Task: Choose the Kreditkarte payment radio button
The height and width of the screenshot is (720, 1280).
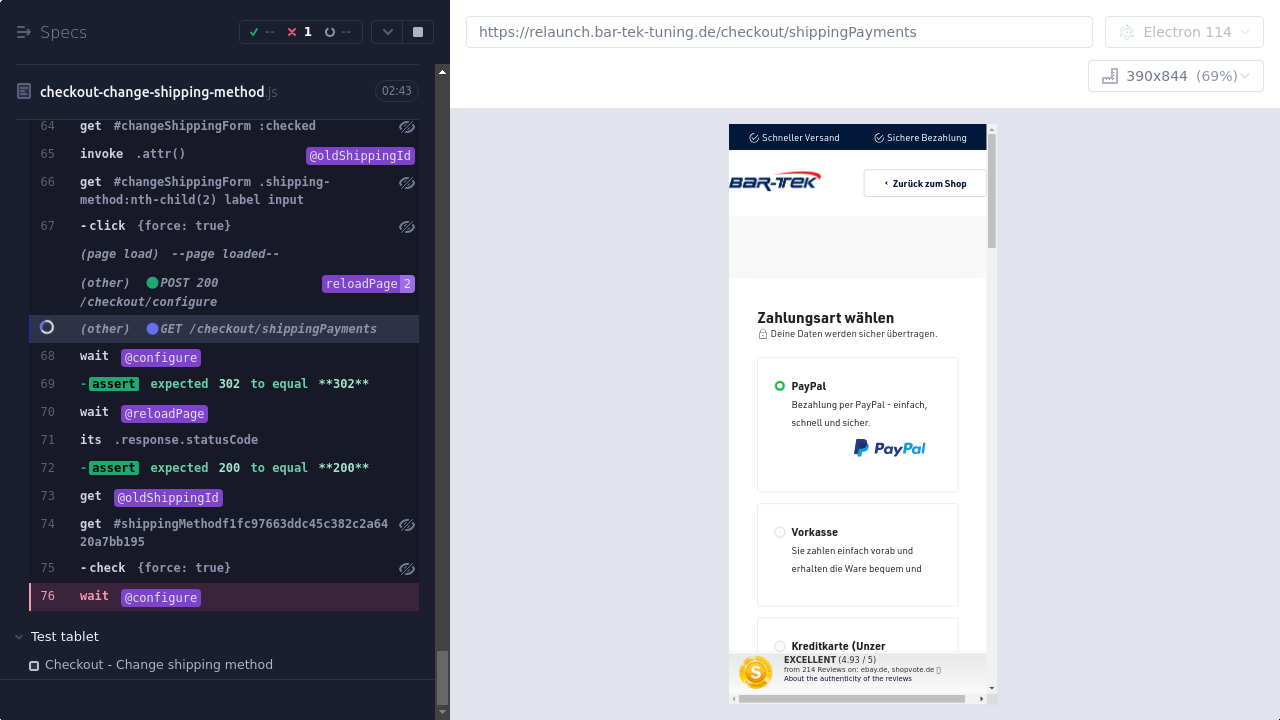Action: point(780,646)
